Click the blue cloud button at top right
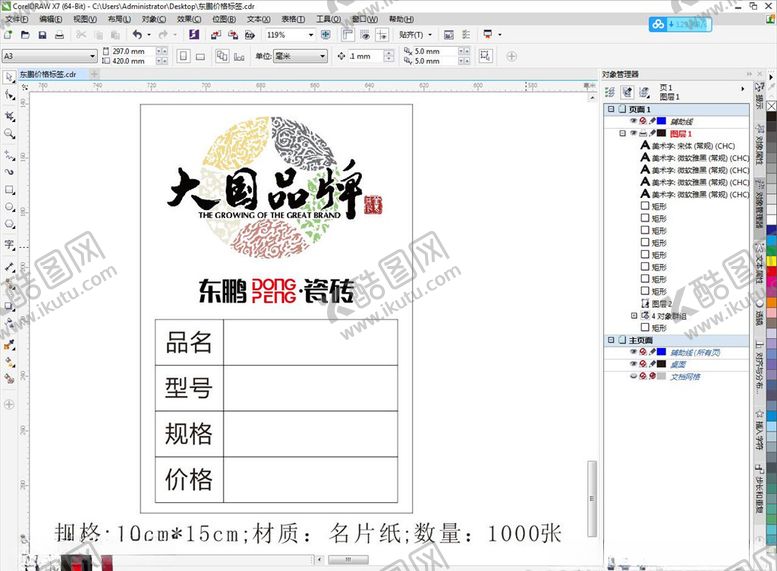This screenshot has width=777, height=571. coord(680,24)
